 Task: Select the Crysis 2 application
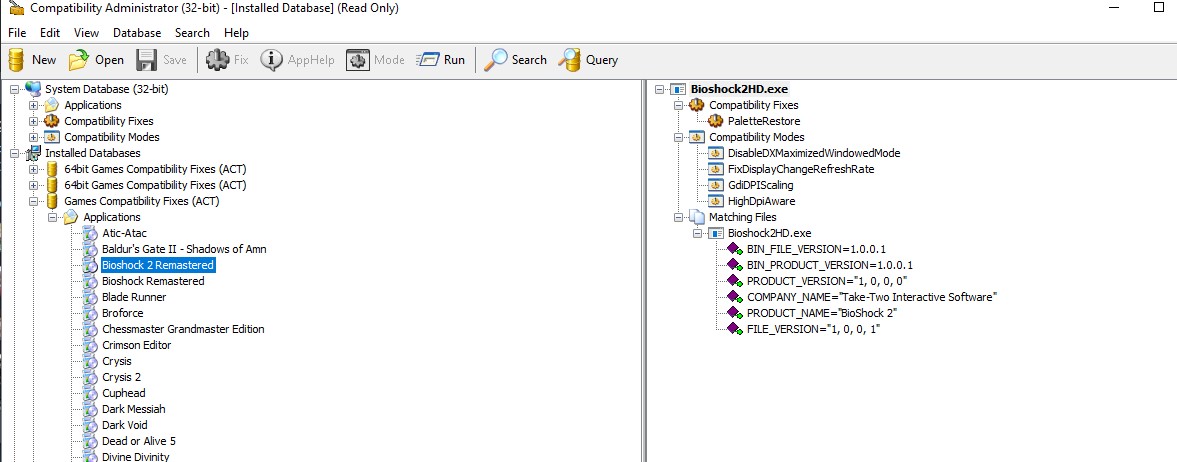[122, 377]
